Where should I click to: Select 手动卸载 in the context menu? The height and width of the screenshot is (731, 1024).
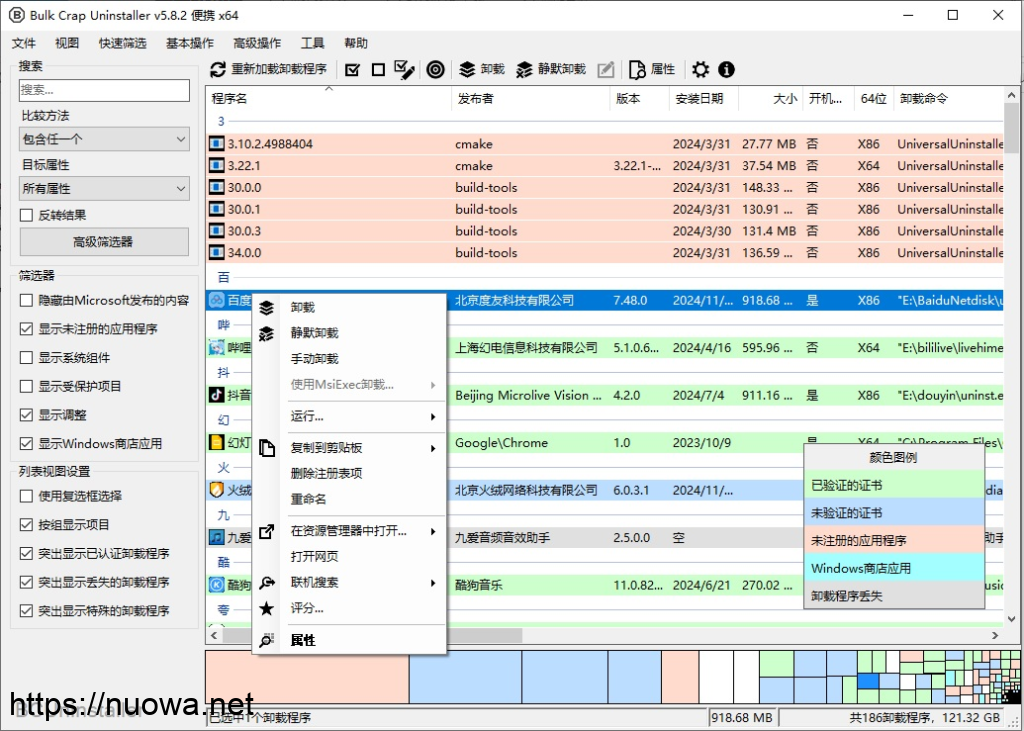314,358
